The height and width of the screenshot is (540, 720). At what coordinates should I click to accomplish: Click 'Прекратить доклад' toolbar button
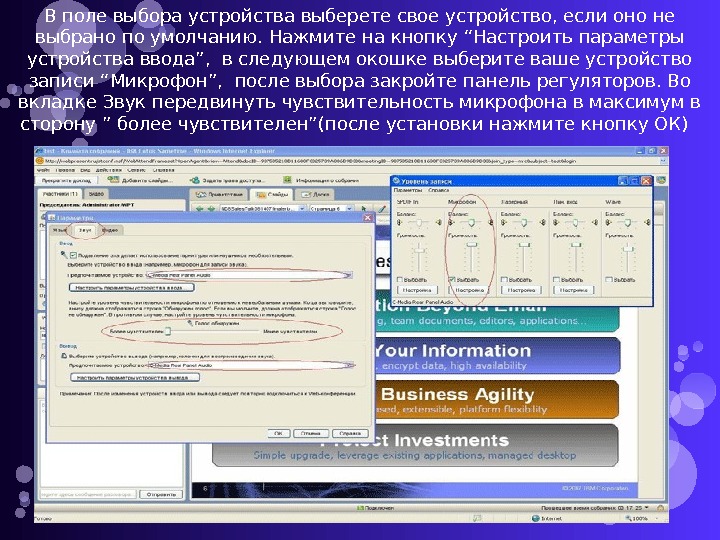pos(67,180)
